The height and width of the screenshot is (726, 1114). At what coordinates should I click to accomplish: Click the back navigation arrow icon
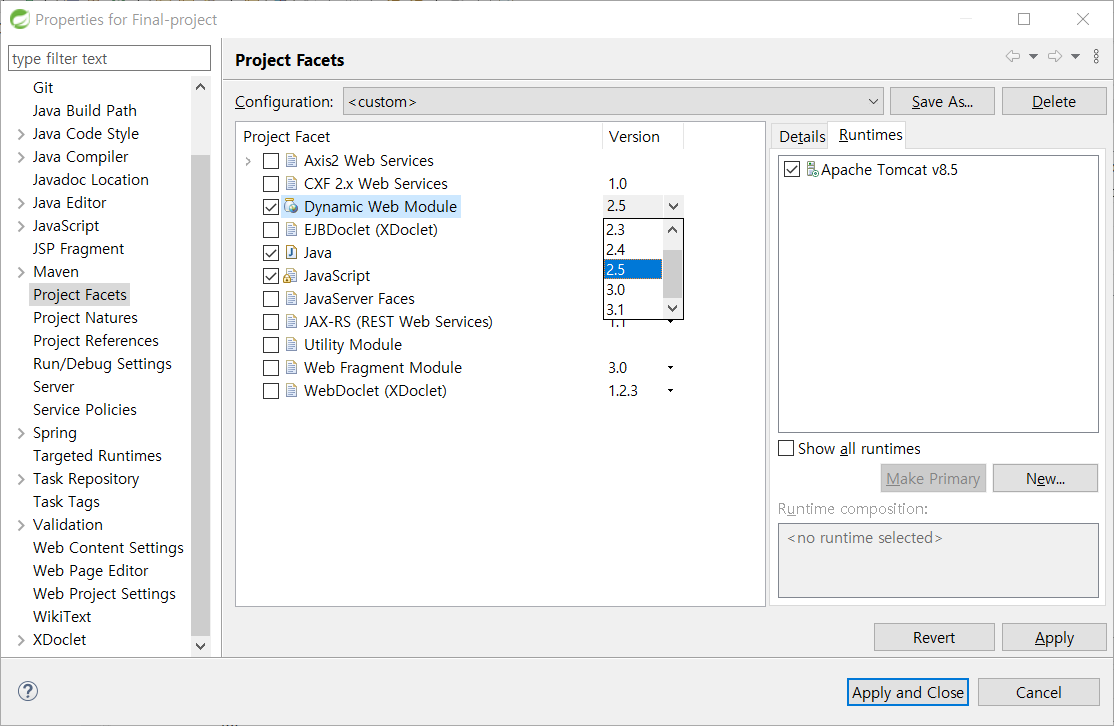[x=1013, y=56]
